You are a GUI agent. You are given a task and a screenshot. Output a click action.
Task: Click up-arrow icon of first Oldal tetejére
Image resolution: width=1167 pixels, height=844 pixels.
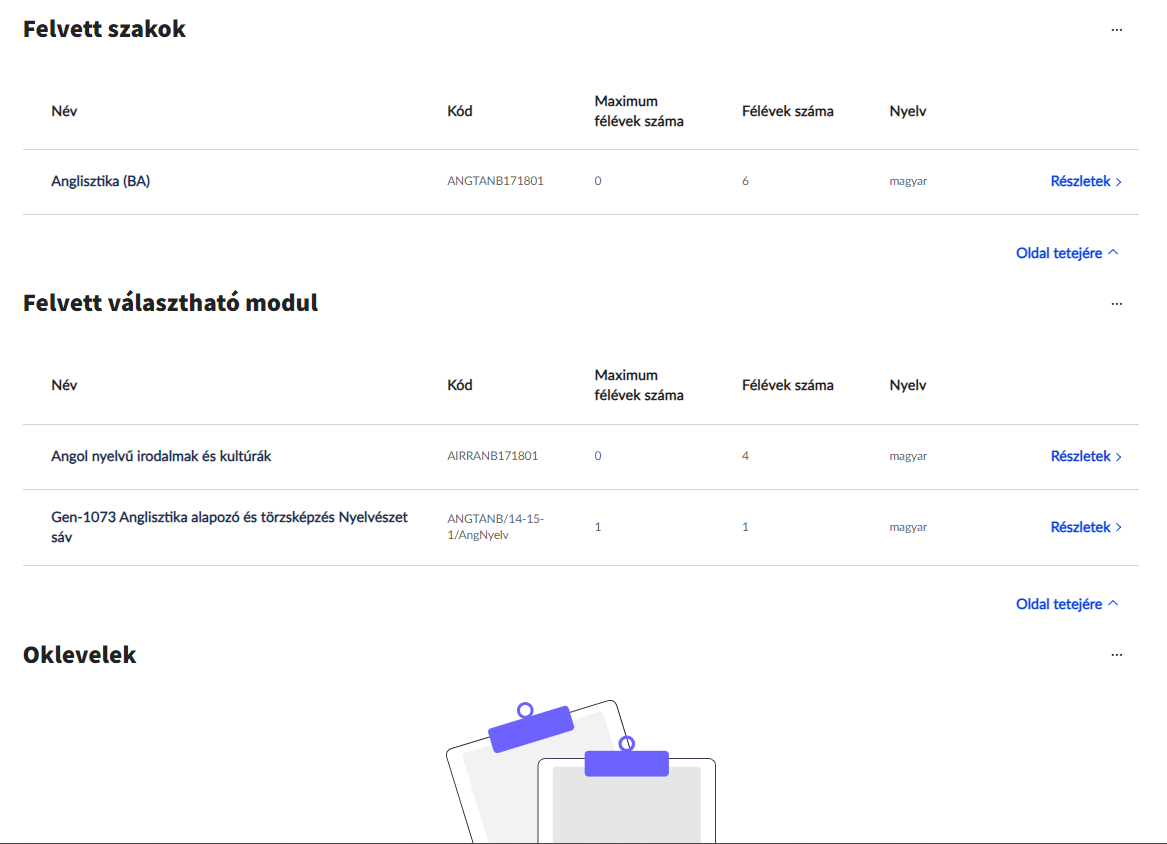pyautogui.click(x=1113, y=252)
